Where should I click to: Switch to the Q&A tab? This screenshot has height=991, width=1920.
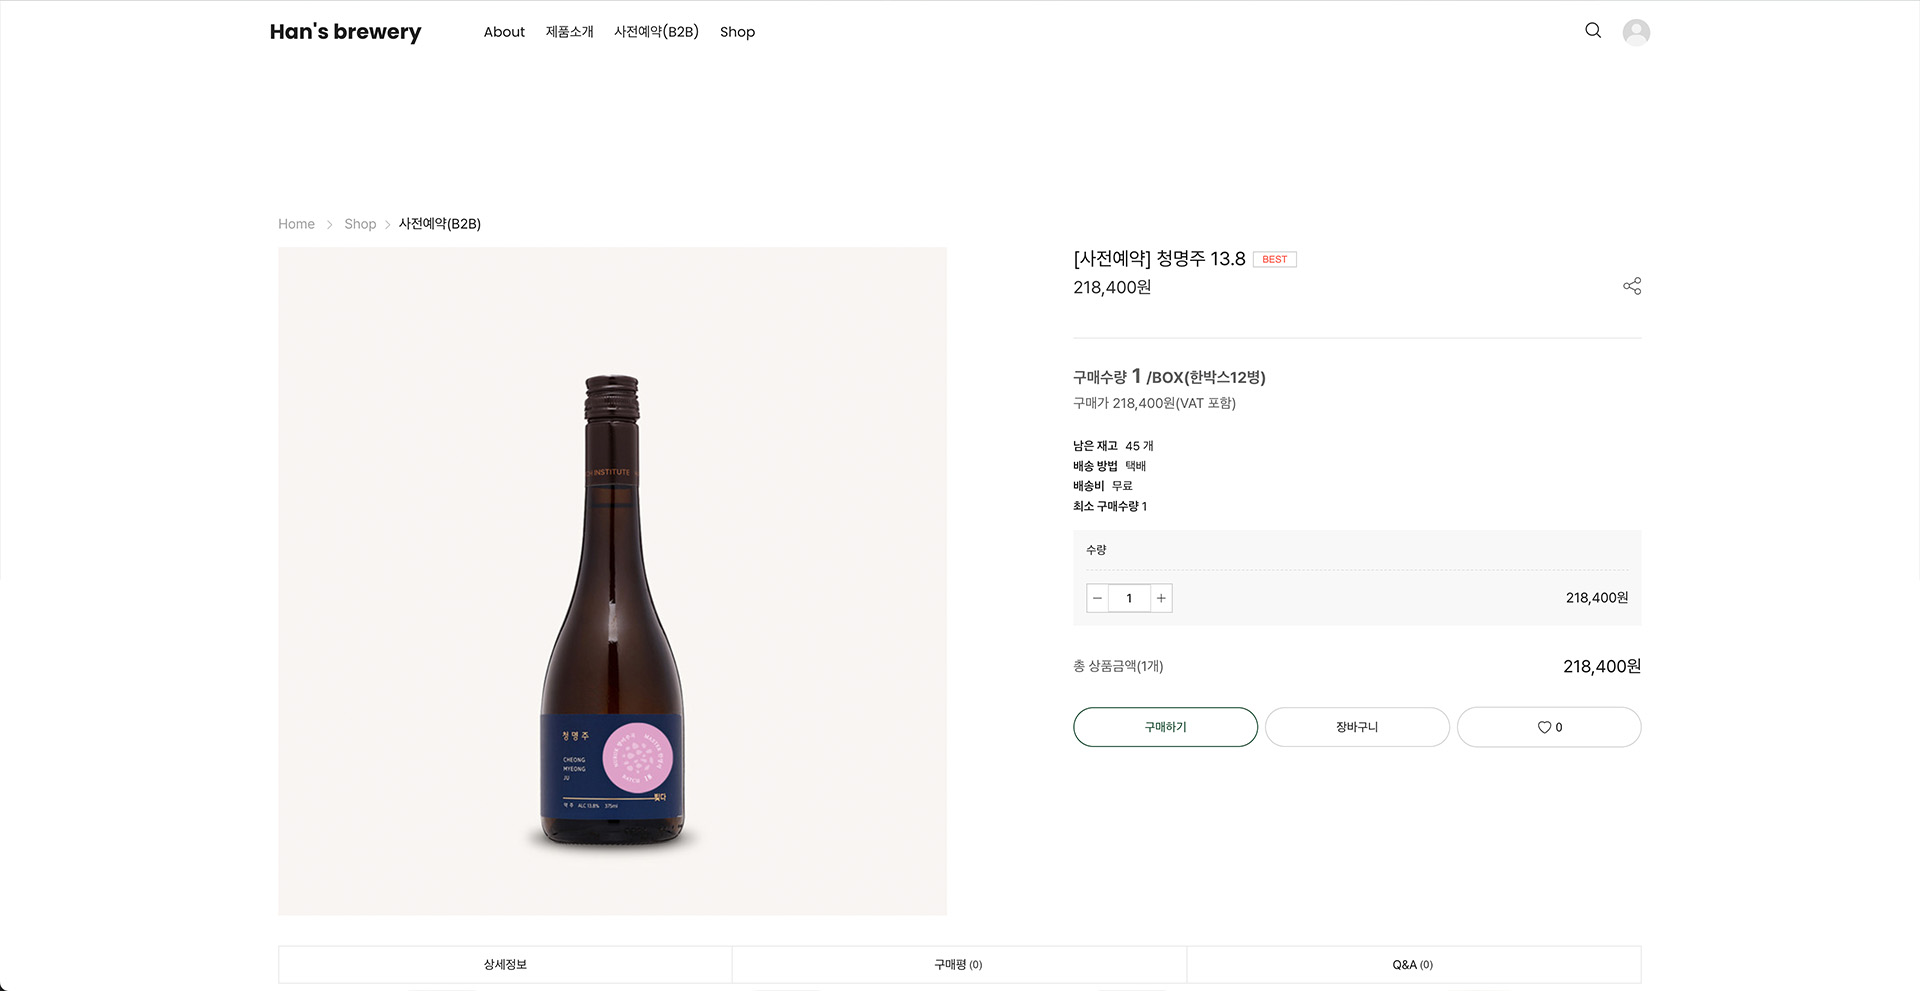(1412, 965)
